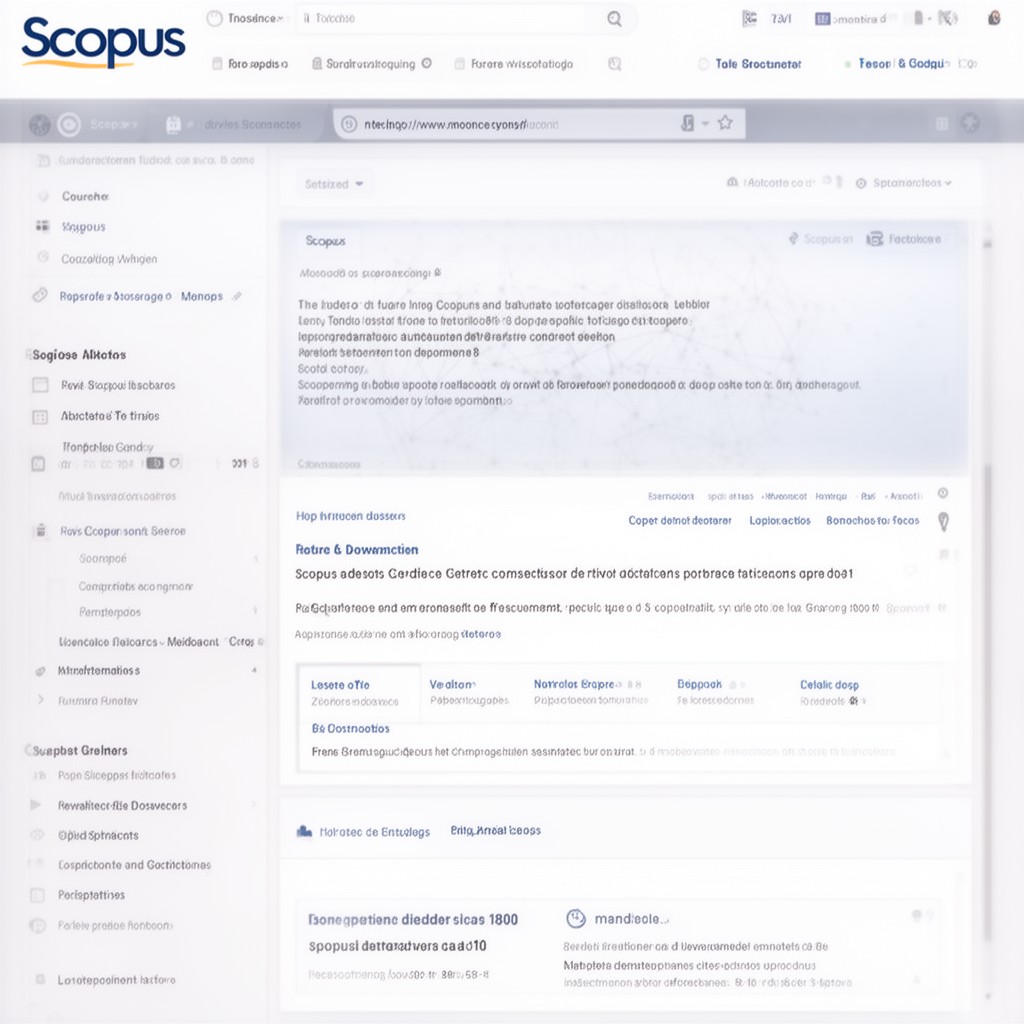Screen dimensions: 1024x1024
Task: Open the Setsixed dropdown
Action: (334, 184)
